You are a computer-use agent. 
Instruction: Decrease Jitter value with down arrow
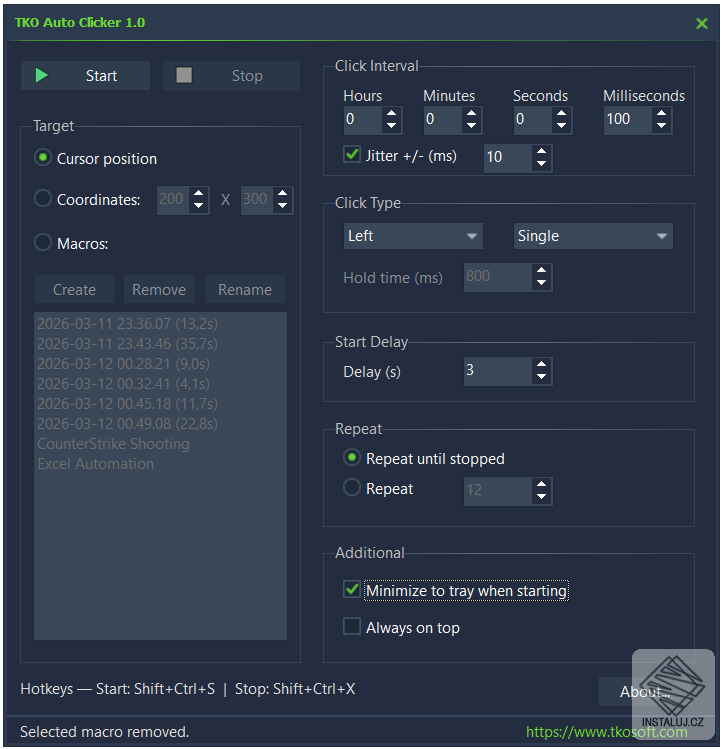pyautogui.click(x=542, y=164)
